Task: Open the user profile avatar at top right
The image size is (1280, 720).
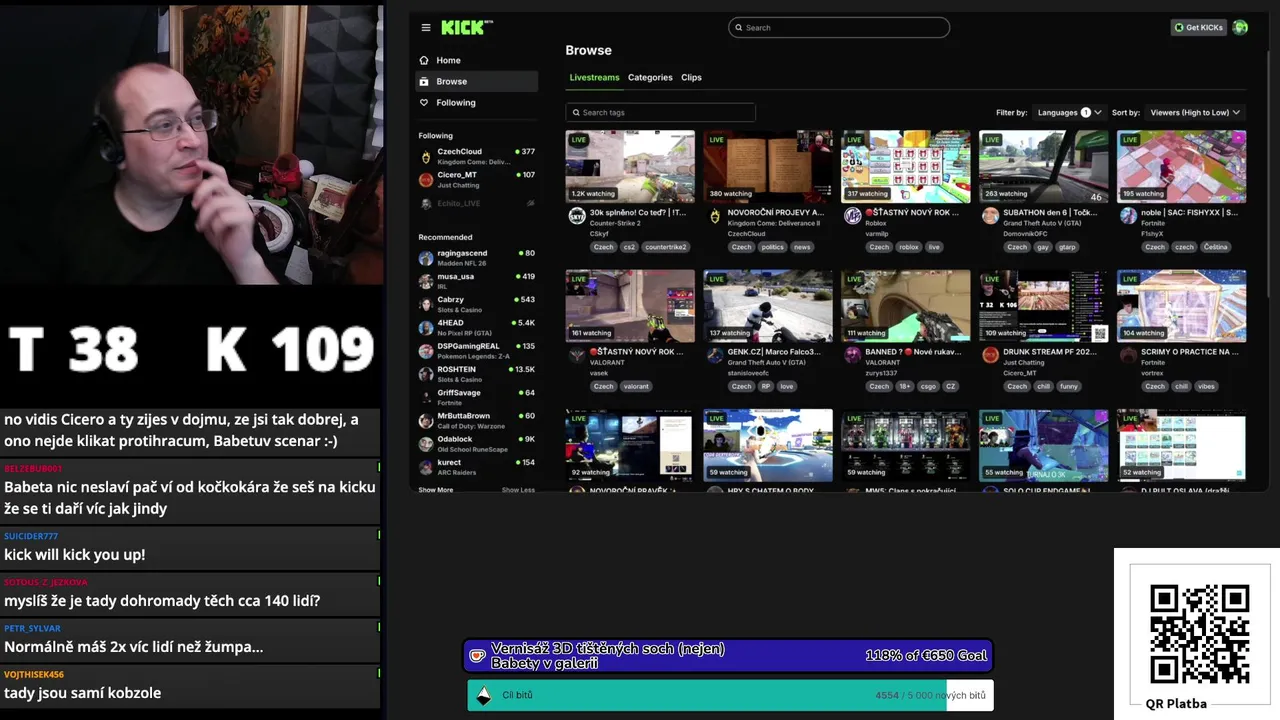Action: [x=1240, y=28]
